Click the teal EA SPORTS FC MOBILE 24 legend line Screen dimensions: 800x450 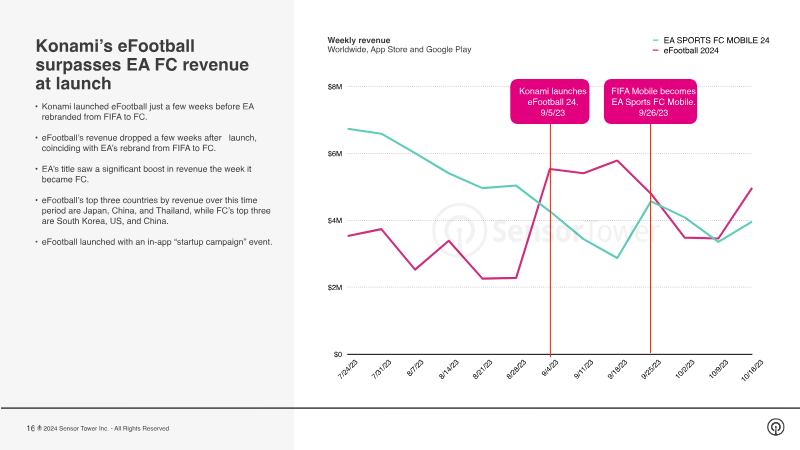click(x=654, y=38)
